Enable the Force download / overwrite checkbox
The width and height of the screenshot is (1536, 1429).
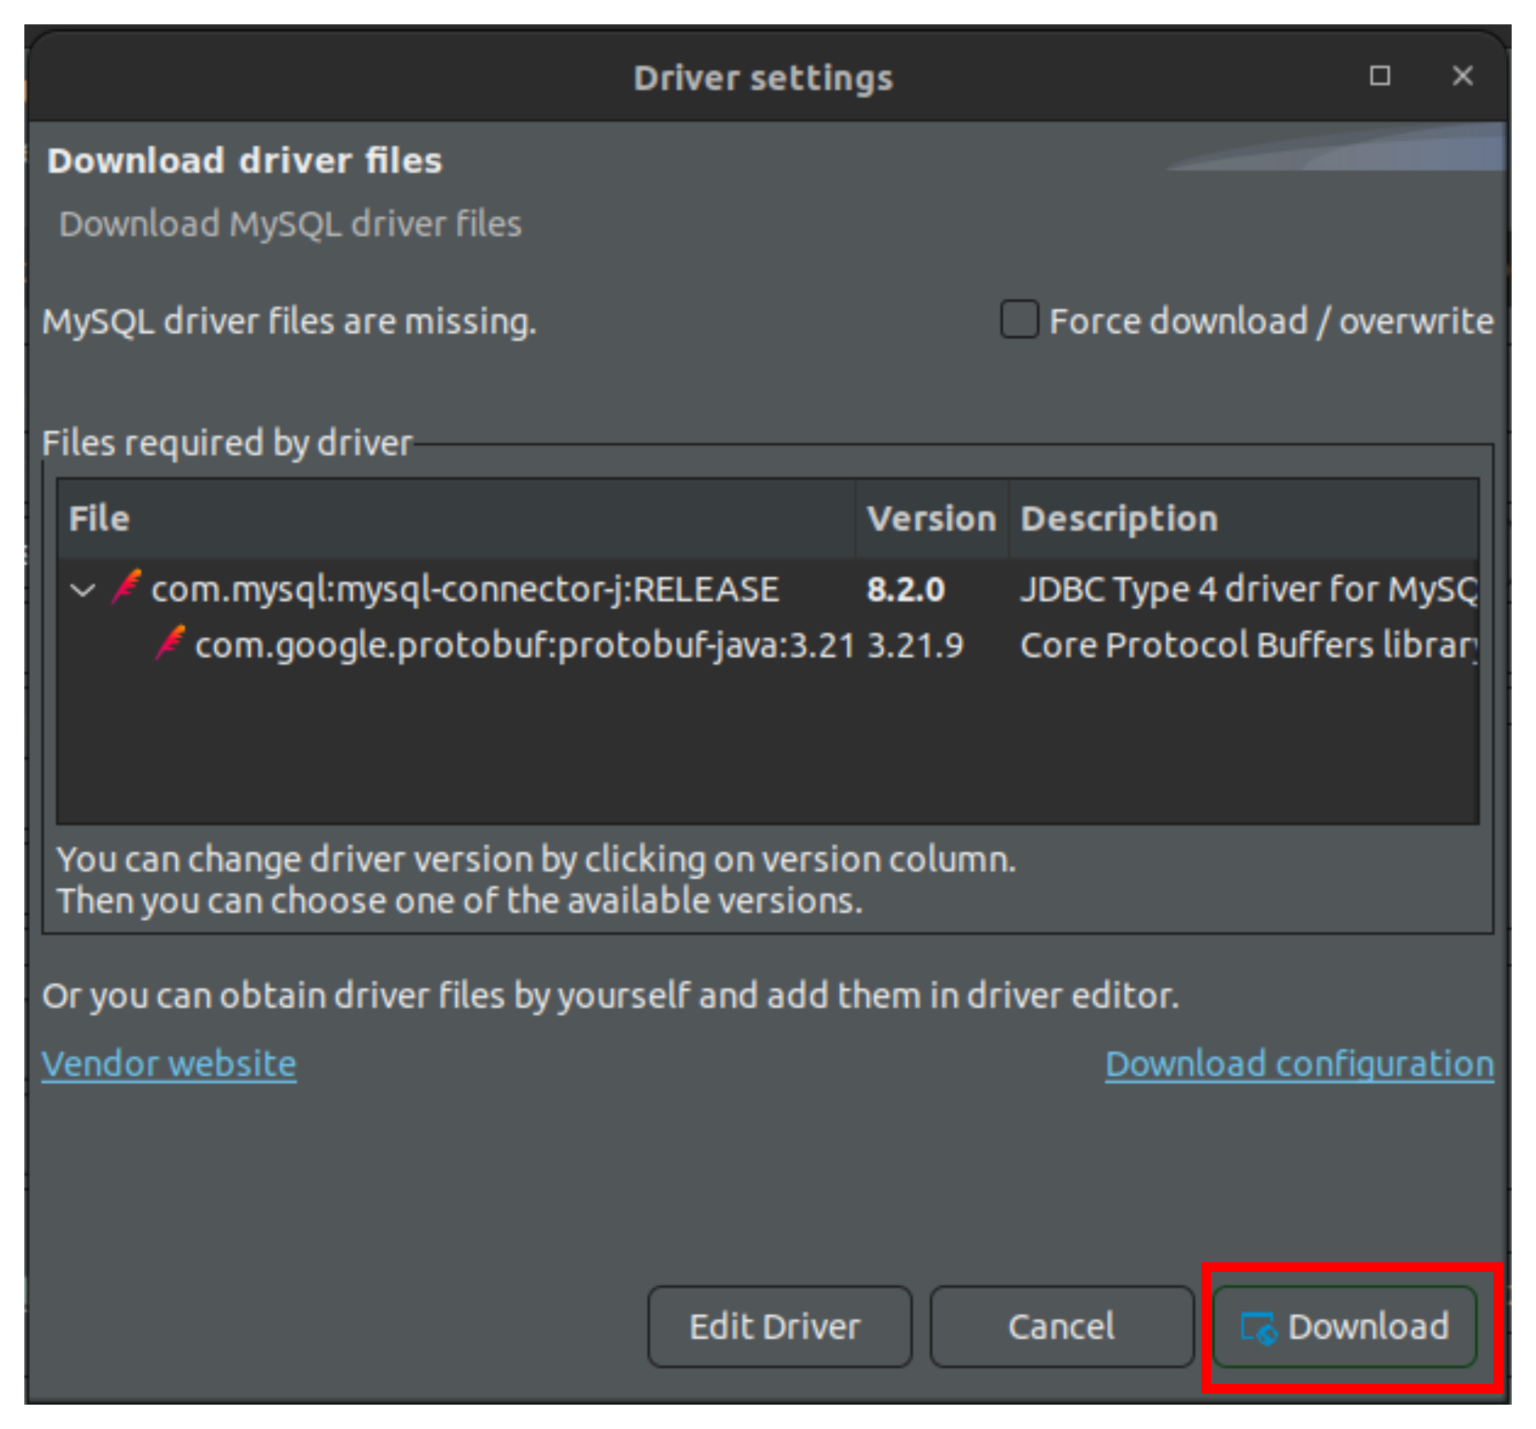1018,320
